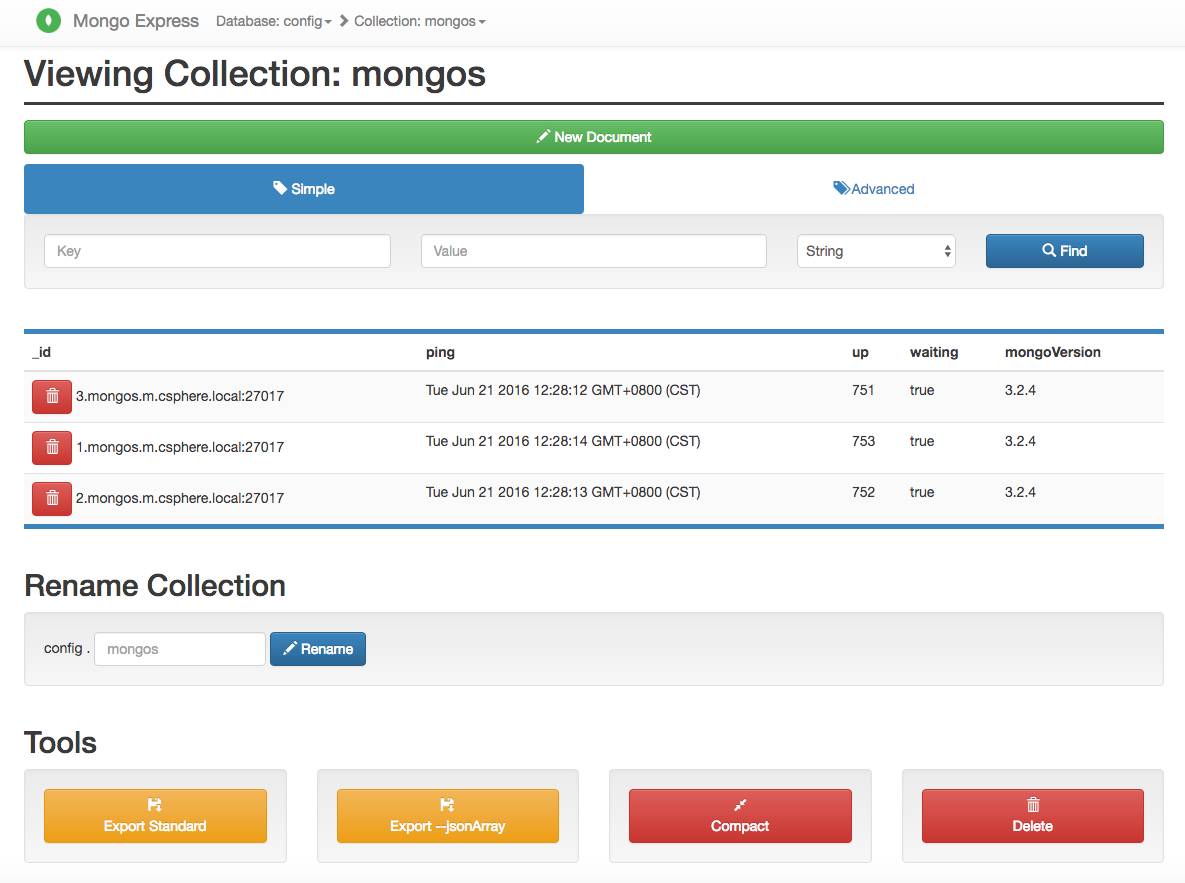Click the magnifier icon inside Find button
The height and width of the screenshot is (883, 1185).
(x=1048, y=250)
